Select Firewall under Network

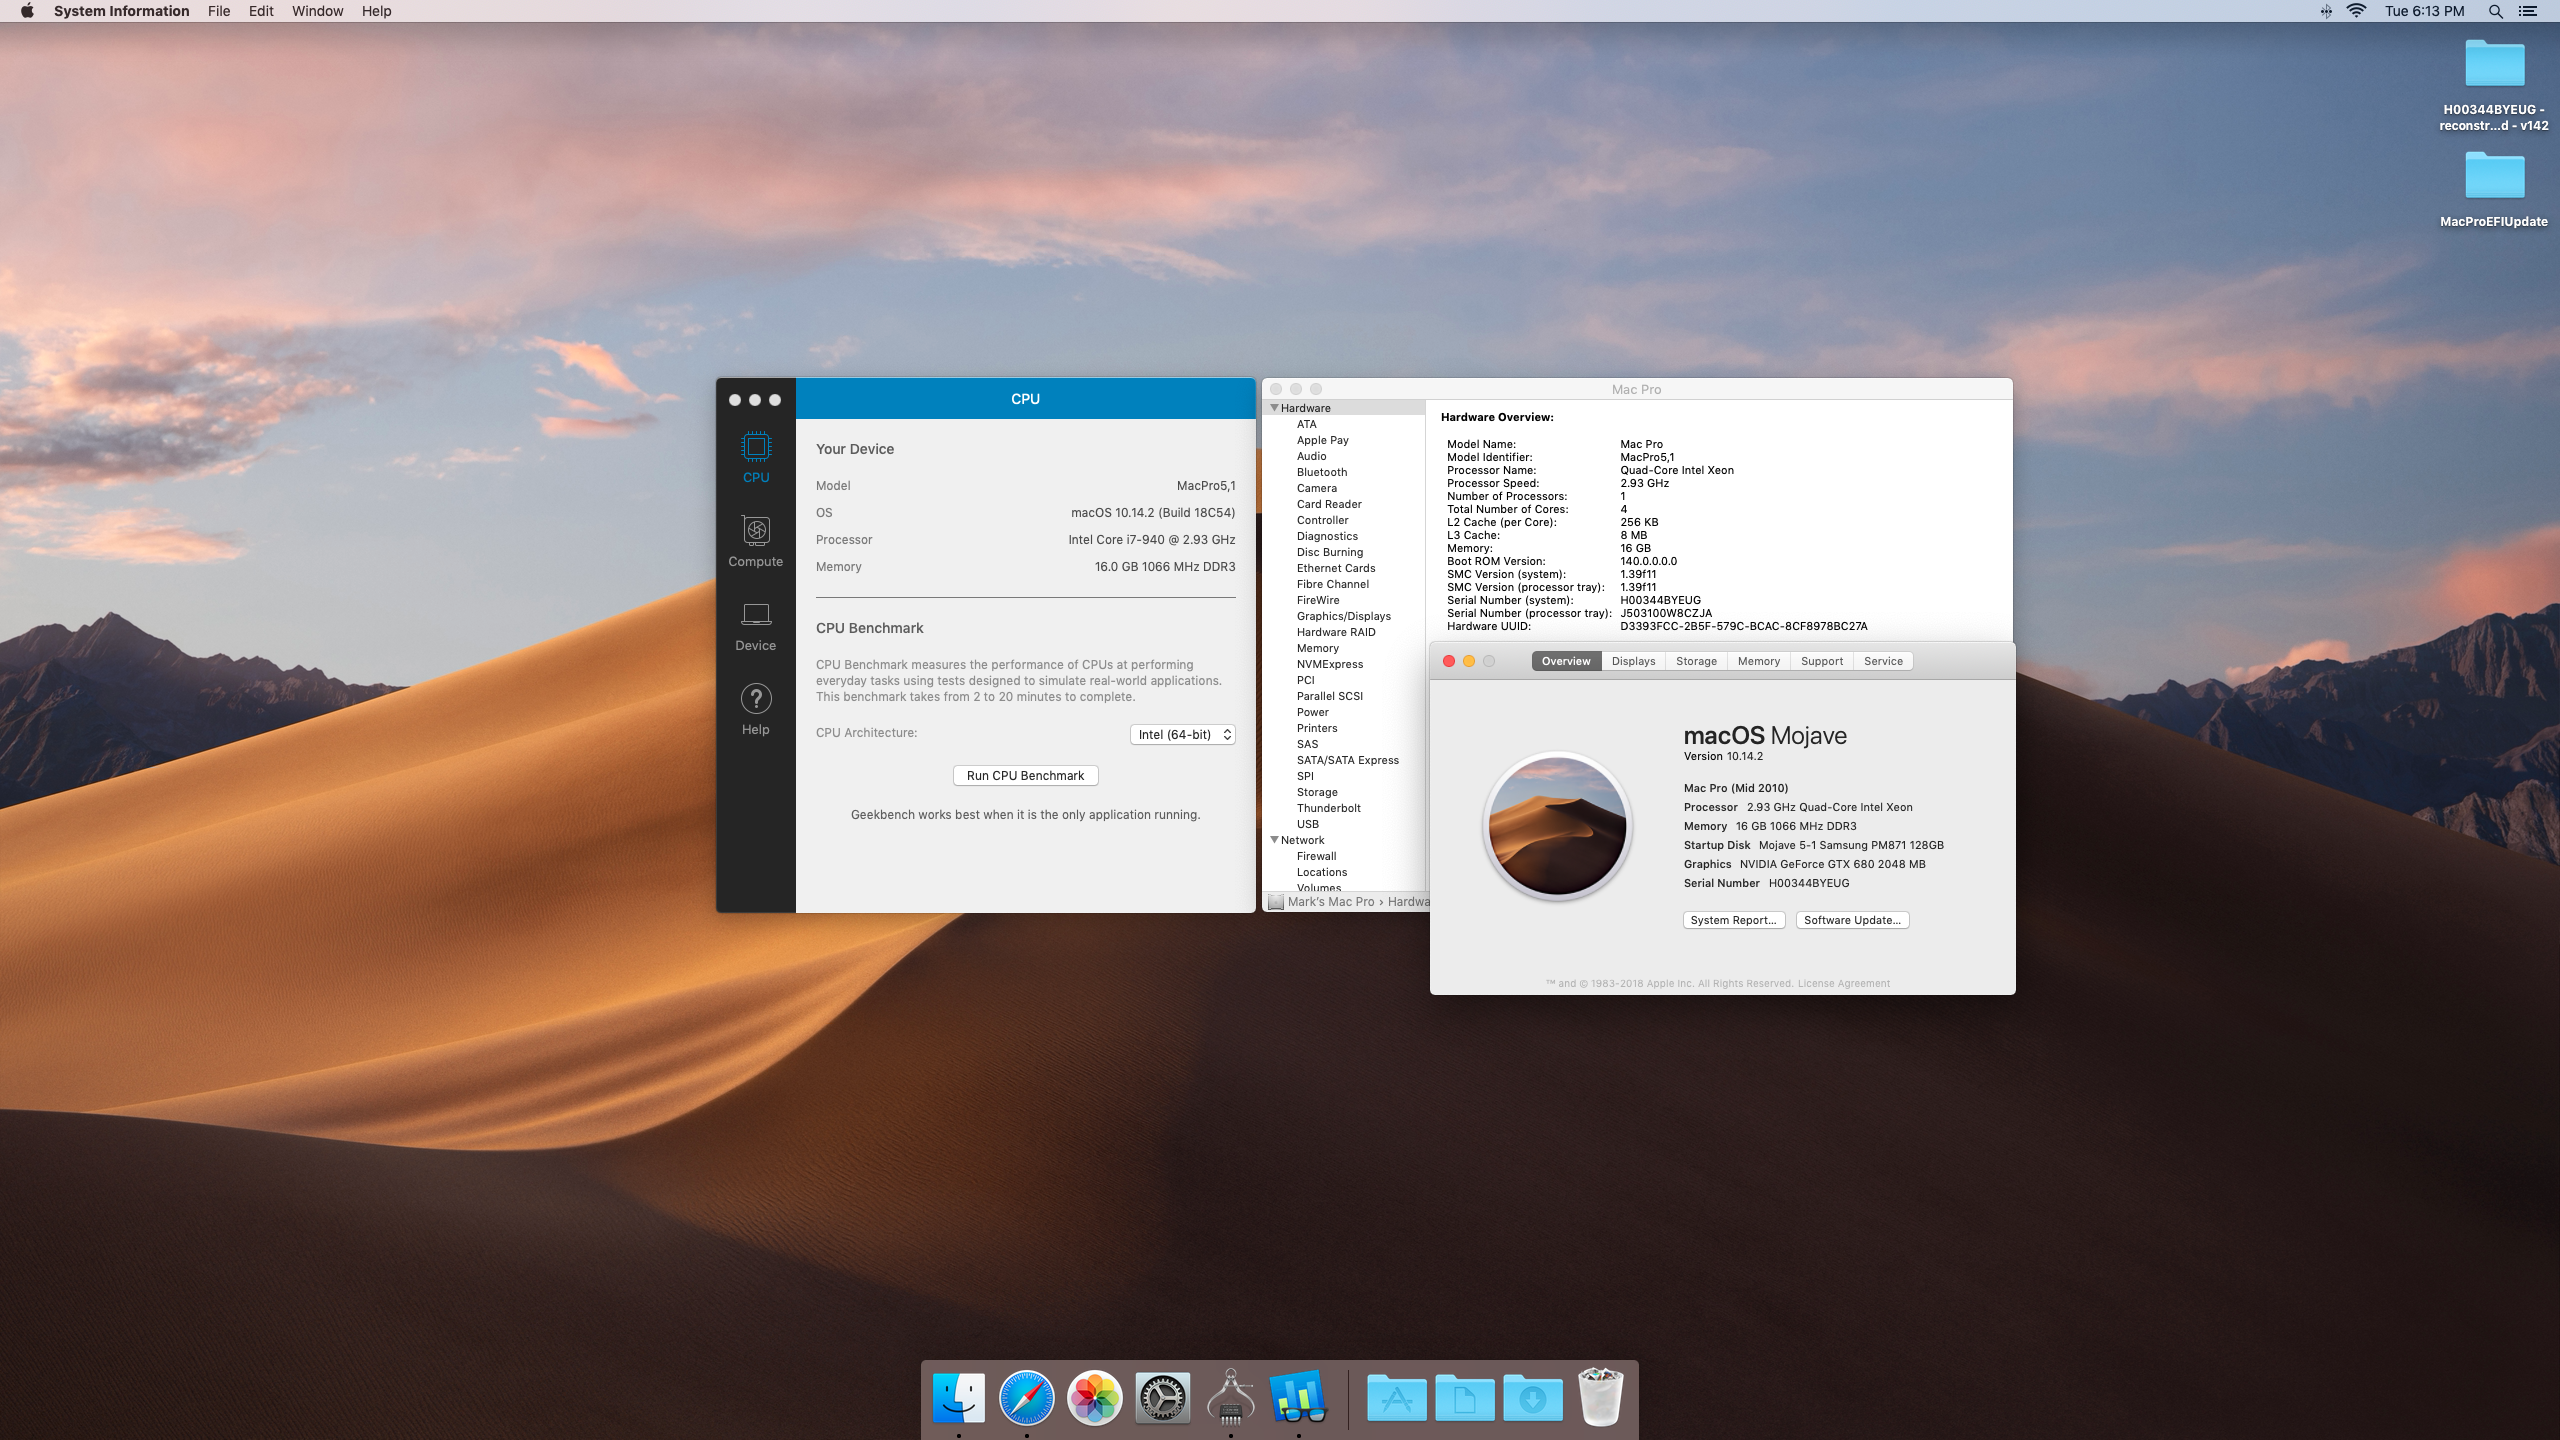[1316, 856]
